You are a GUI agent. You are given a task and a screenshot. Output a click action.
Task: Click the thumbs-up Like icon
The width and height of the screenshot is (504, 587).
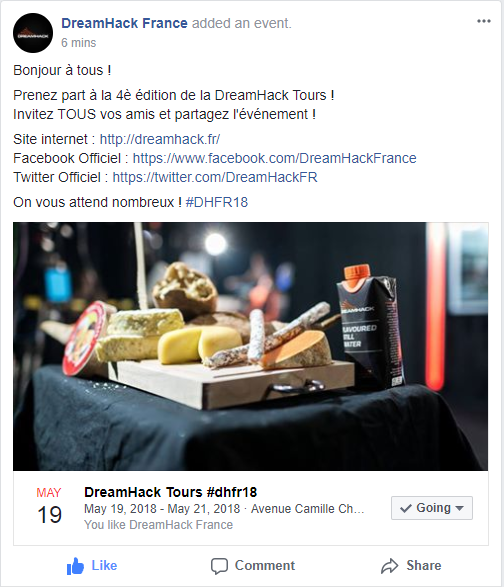[x=75, y=566]
